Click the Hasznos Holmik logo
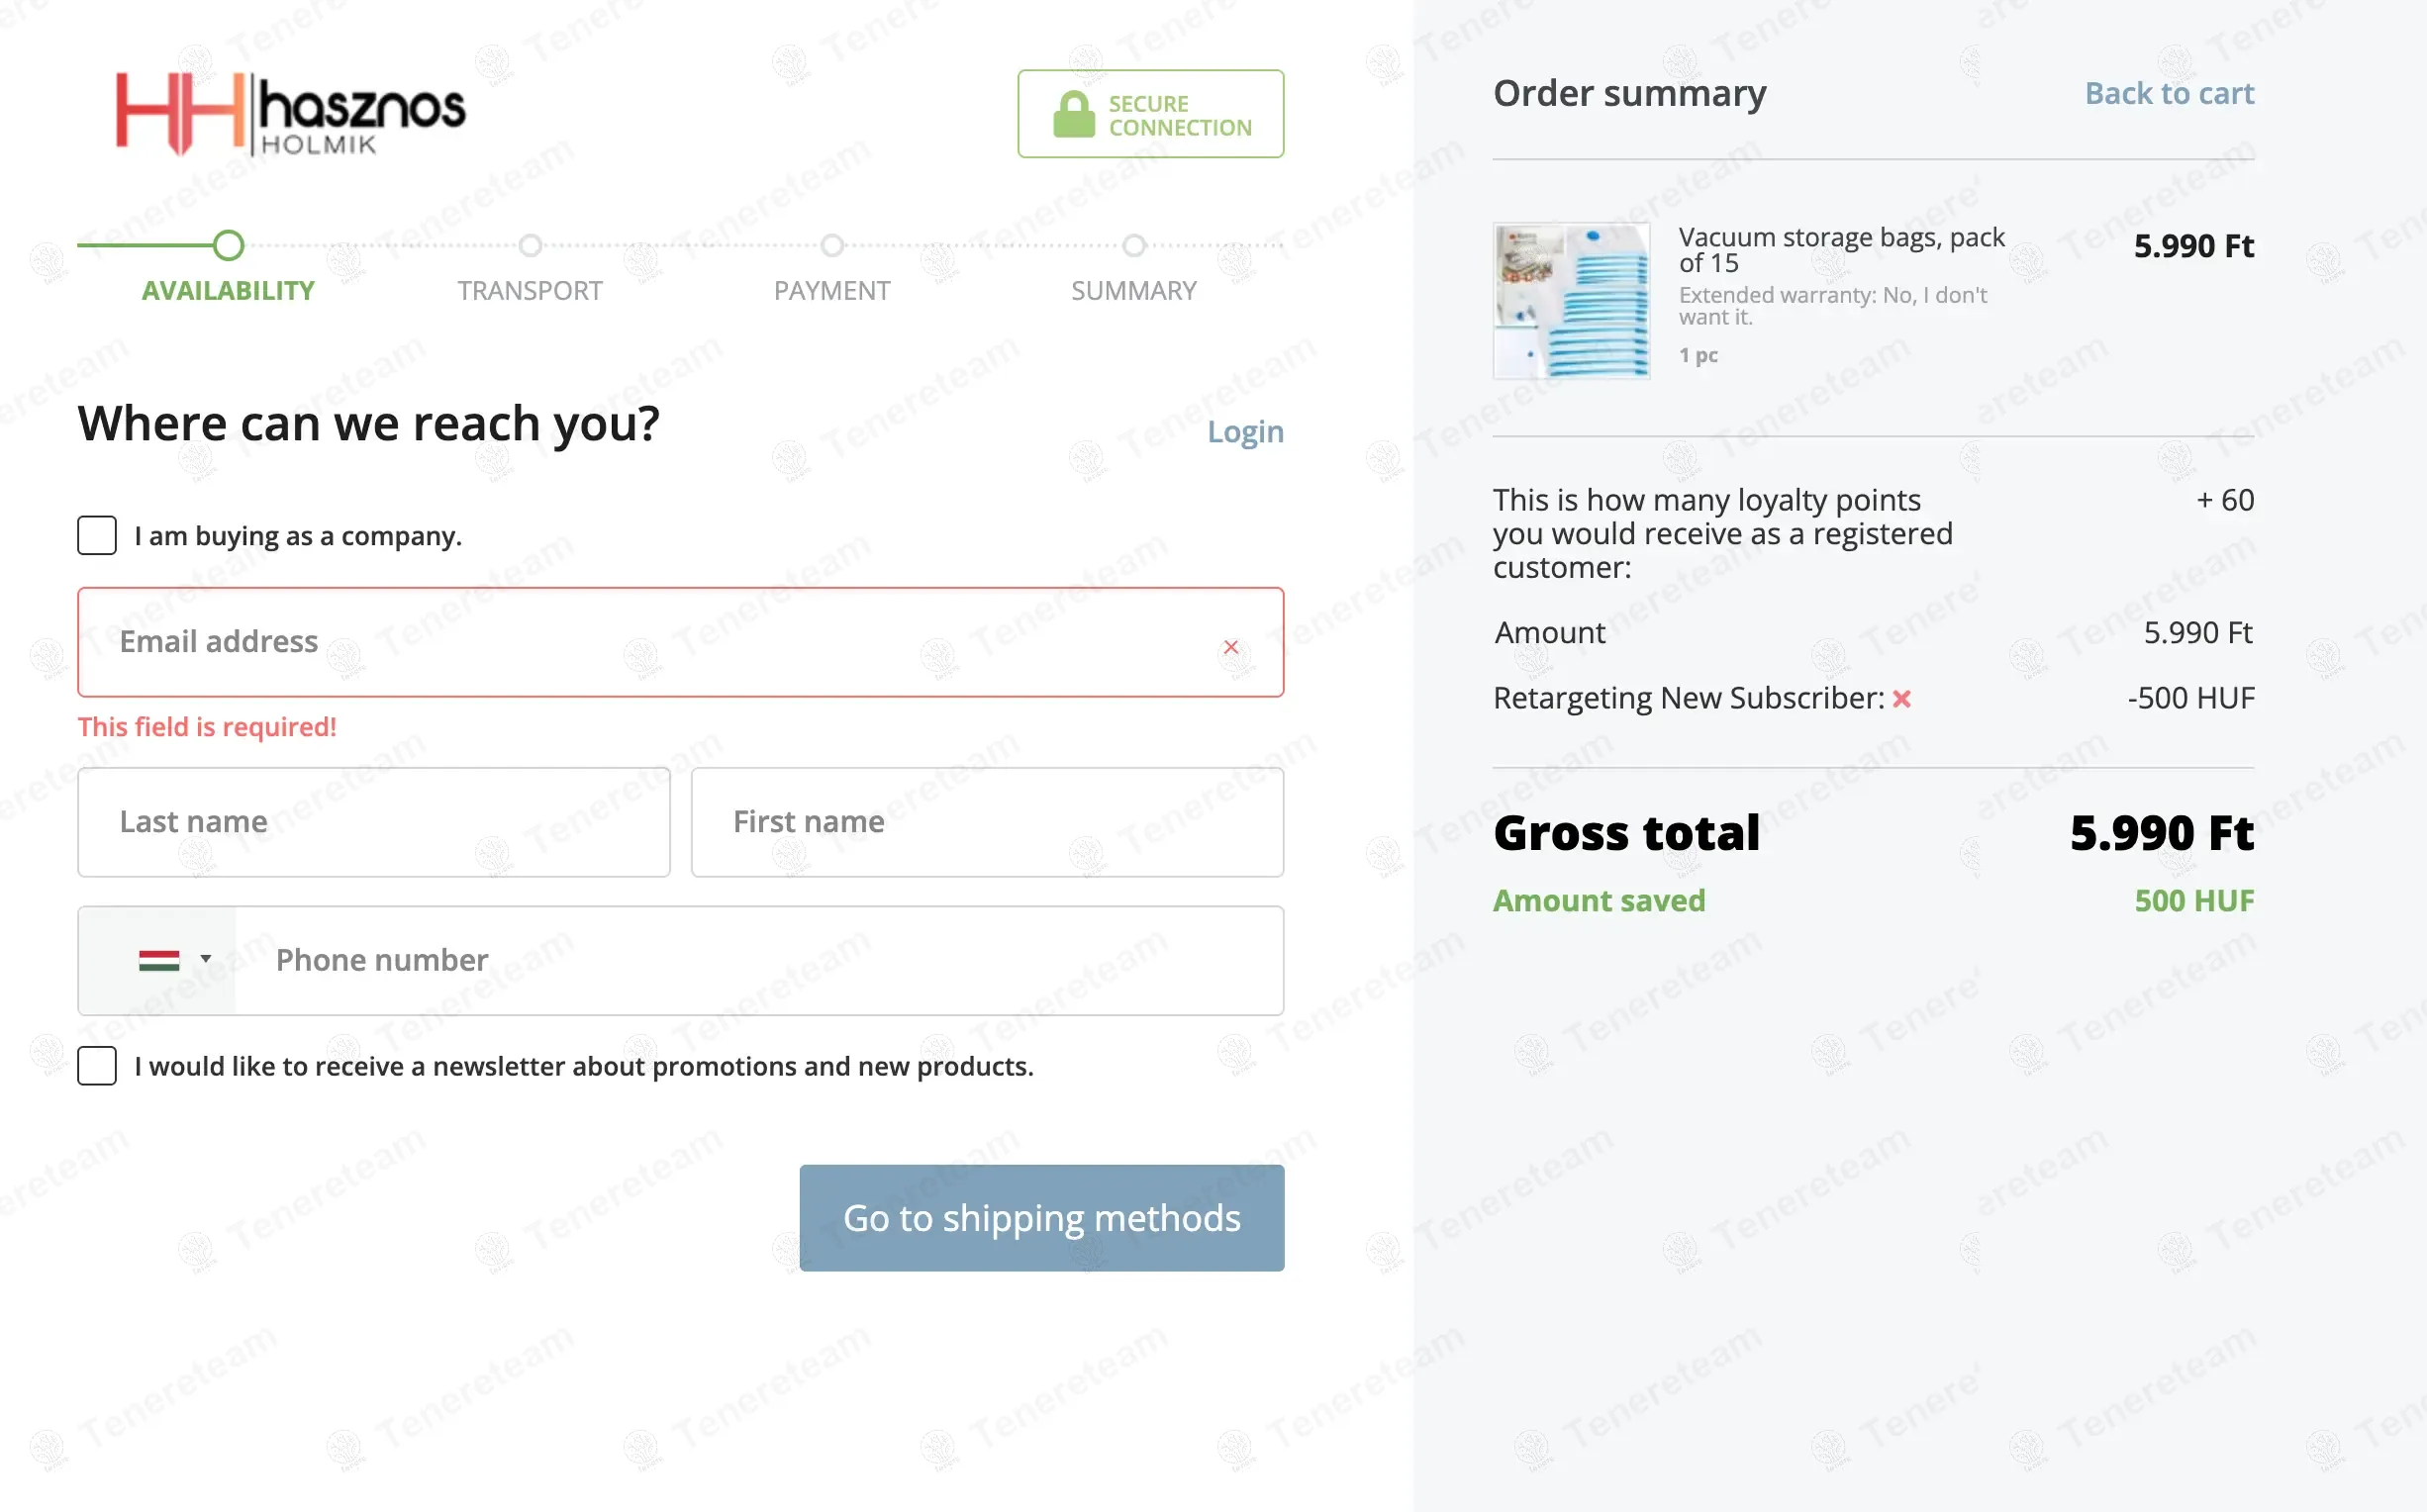 291,113
